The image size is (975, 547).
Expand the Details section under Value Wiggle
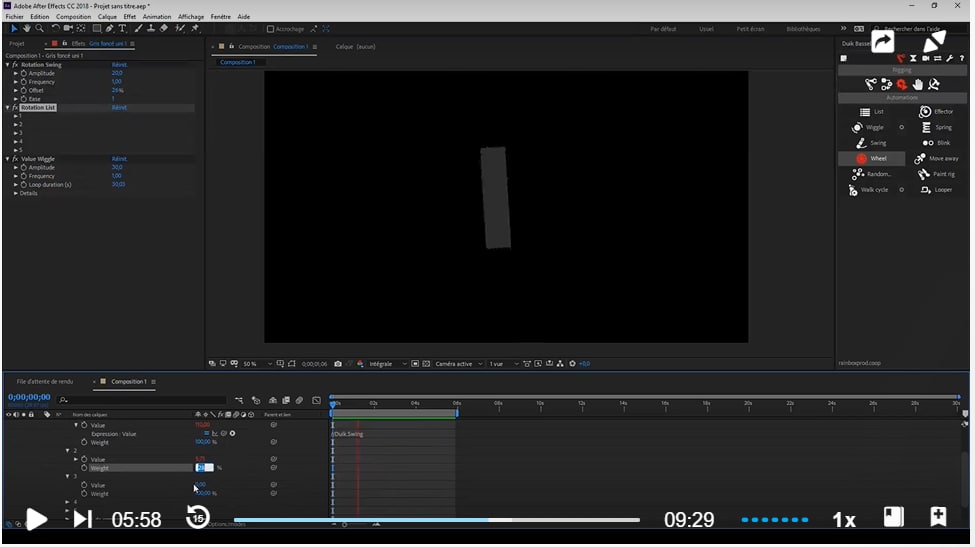[16, 193]
